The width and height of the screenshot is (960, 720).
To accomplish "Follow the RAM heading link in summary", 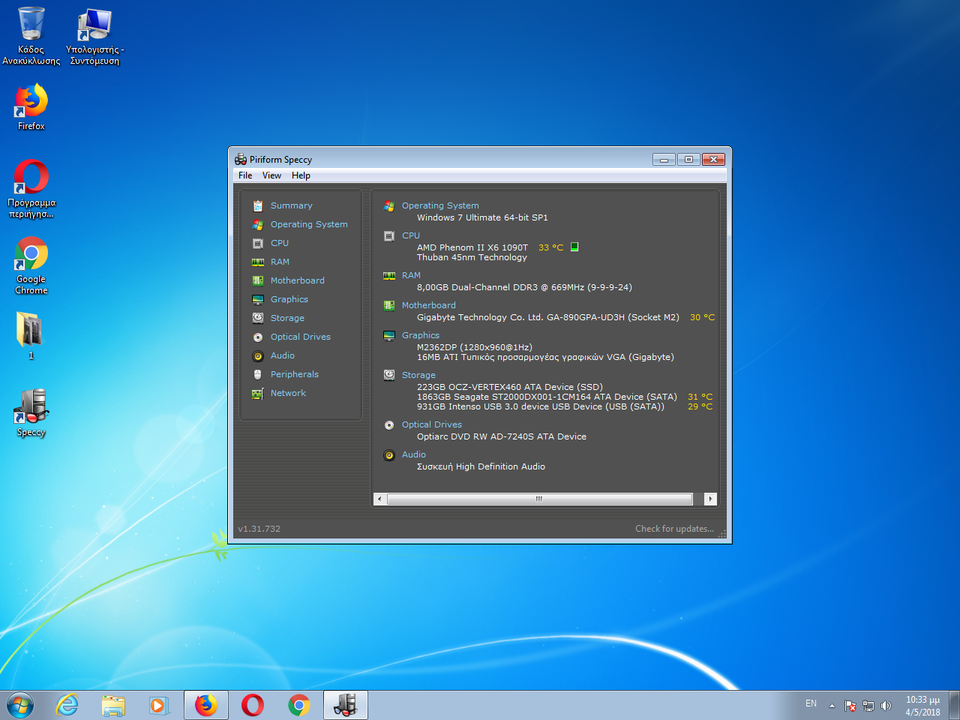I will (411, 276).
